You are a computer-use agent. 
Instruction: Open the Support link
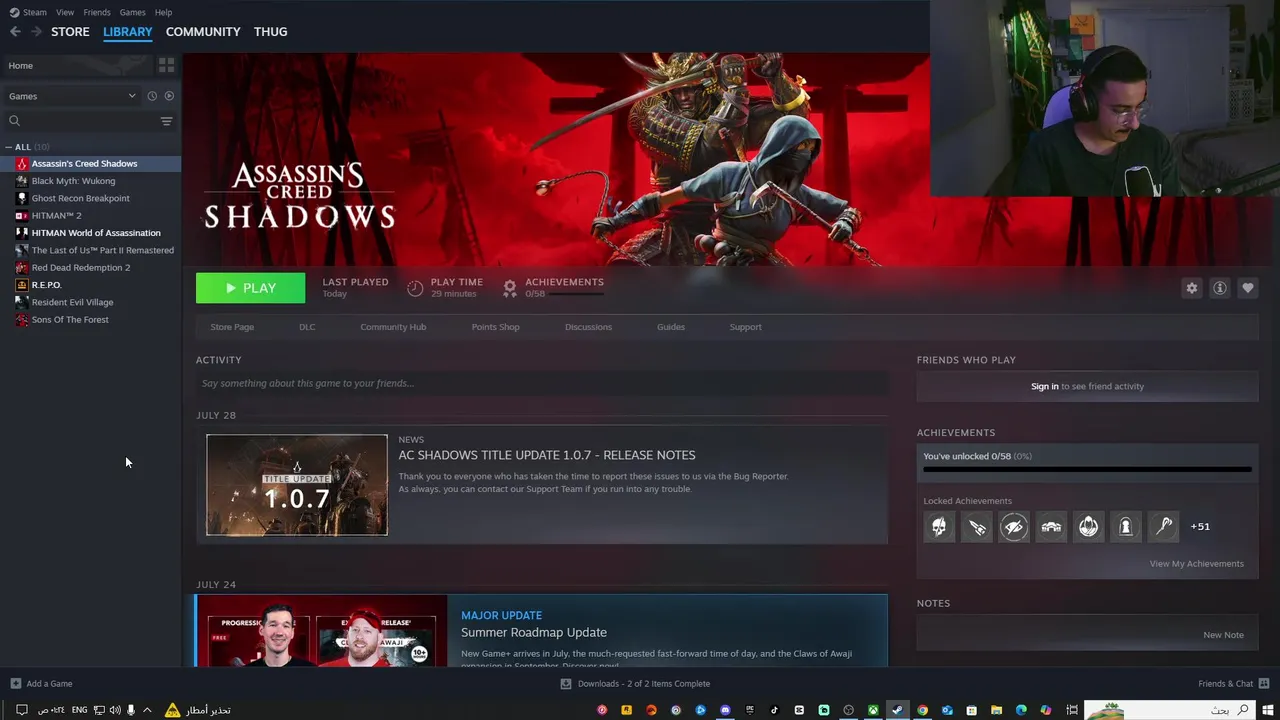click(x=745, y=327)
